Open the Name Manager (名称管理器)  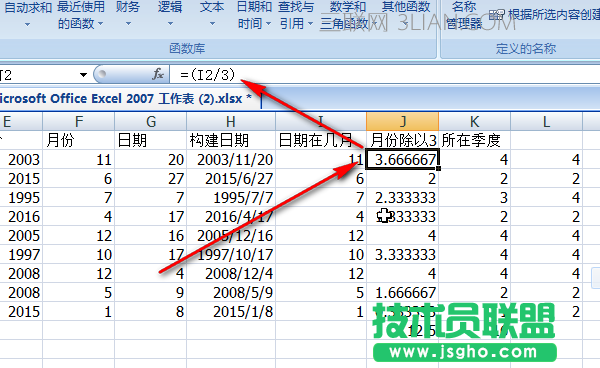[464, 15]
